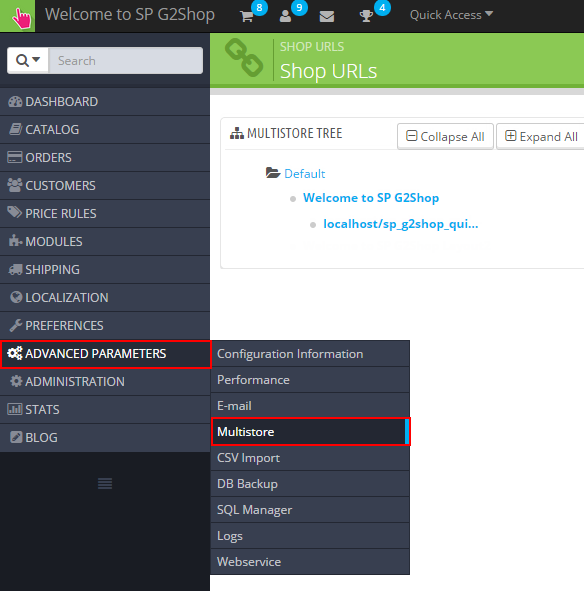Viewport: 584px width, 591px height.
Task: Expand all multistore tree nodes
Action: [541, 136]
